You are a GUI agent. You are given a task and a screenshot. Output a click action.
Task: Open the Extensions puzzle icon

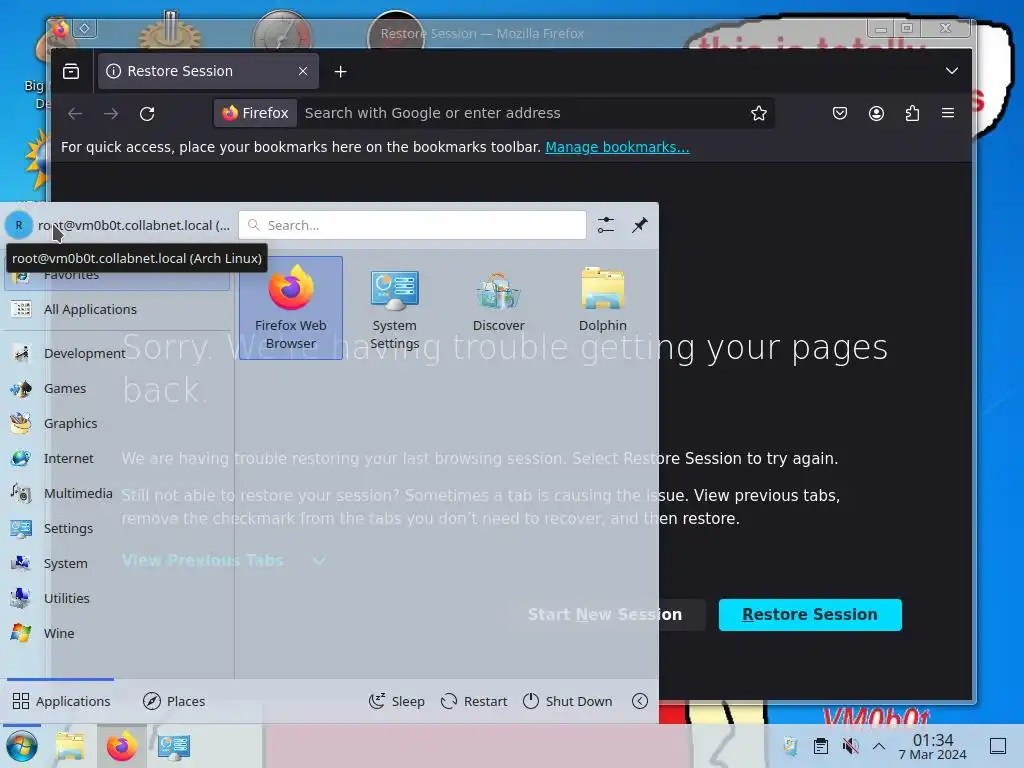(x=912, y=113)
